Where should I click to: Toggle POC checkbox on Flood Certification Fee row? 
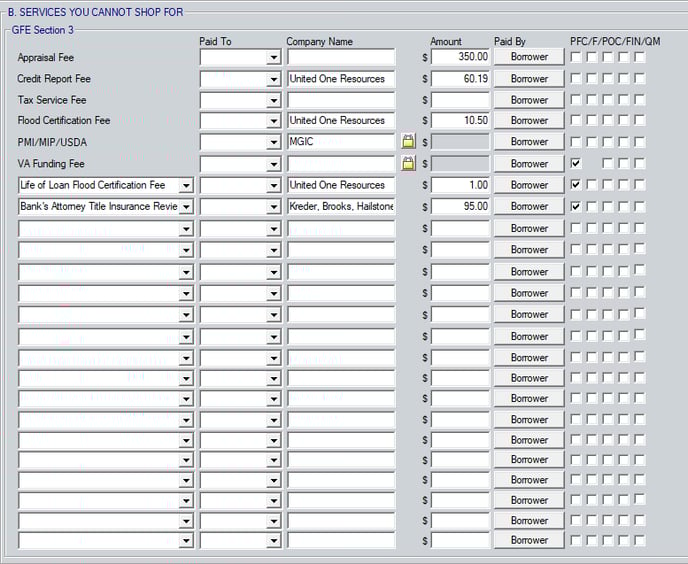point(608,121)
